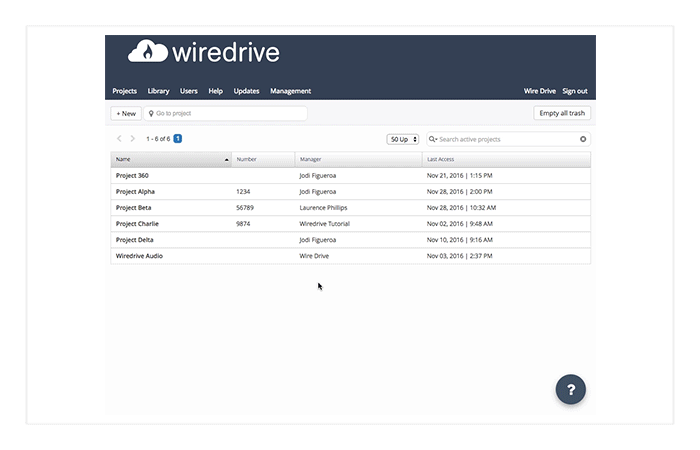Toggle sort arrow on Name column

click(x=226, y=160)
